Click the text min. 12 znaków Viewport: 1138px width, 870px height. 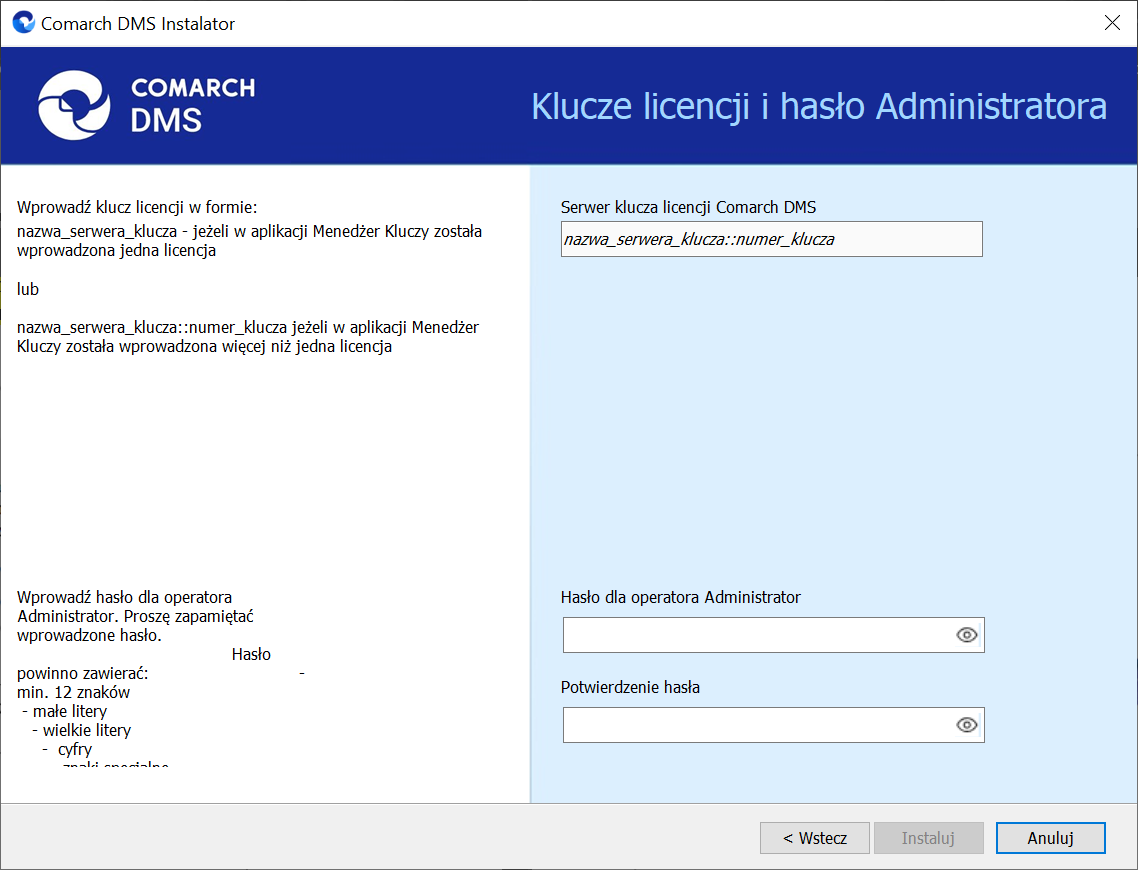click(73, 692)
